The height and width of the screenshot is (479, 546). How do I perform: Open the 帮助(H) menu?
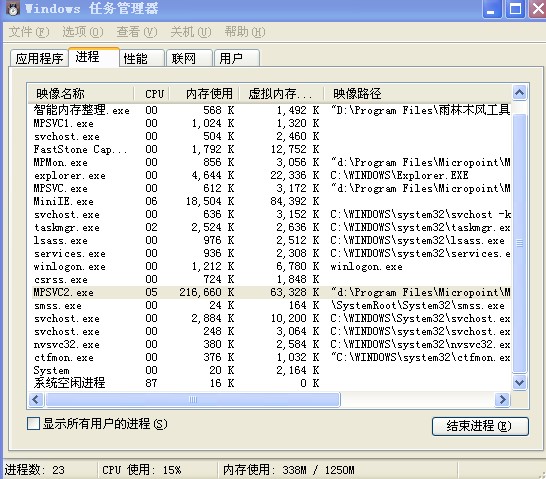245,32
